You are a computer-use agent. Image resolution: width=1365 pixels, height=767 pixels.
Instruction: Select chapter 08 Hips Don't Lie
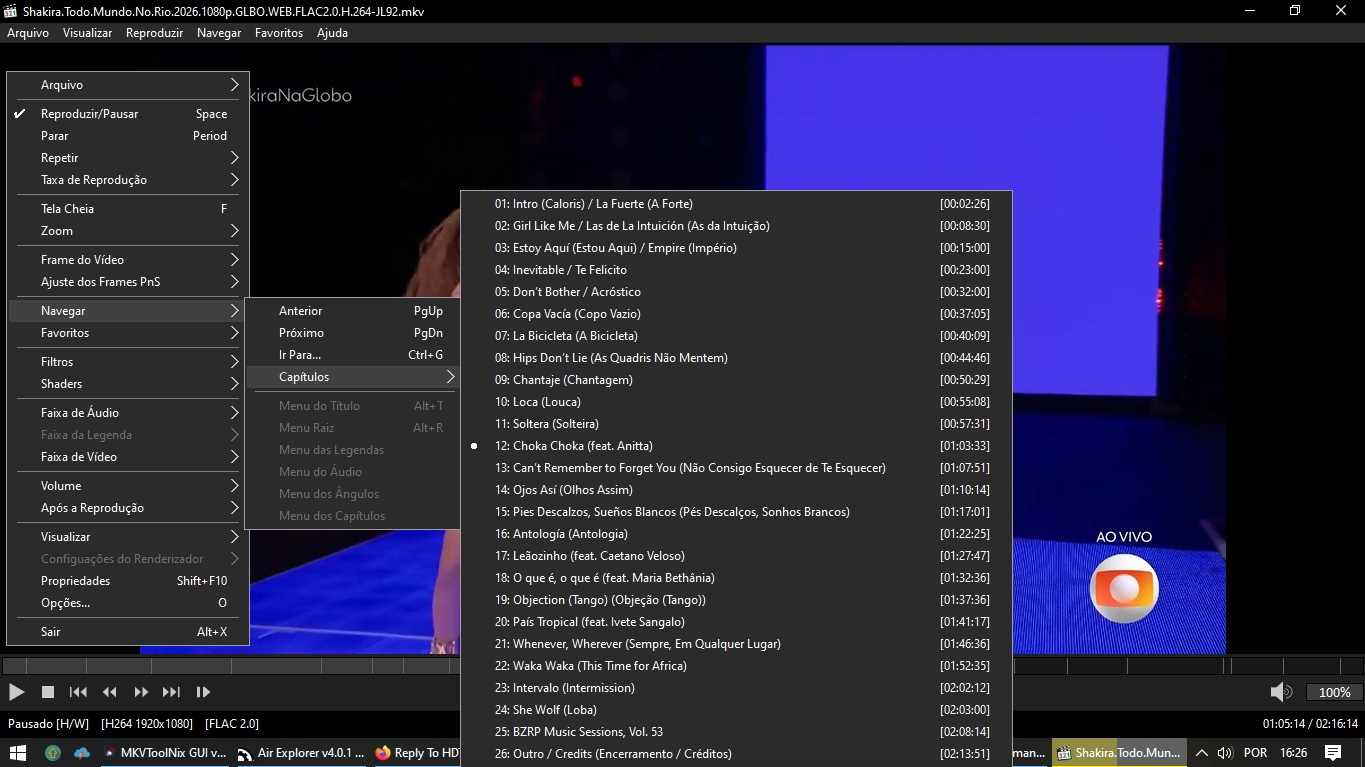coord(736,358)
